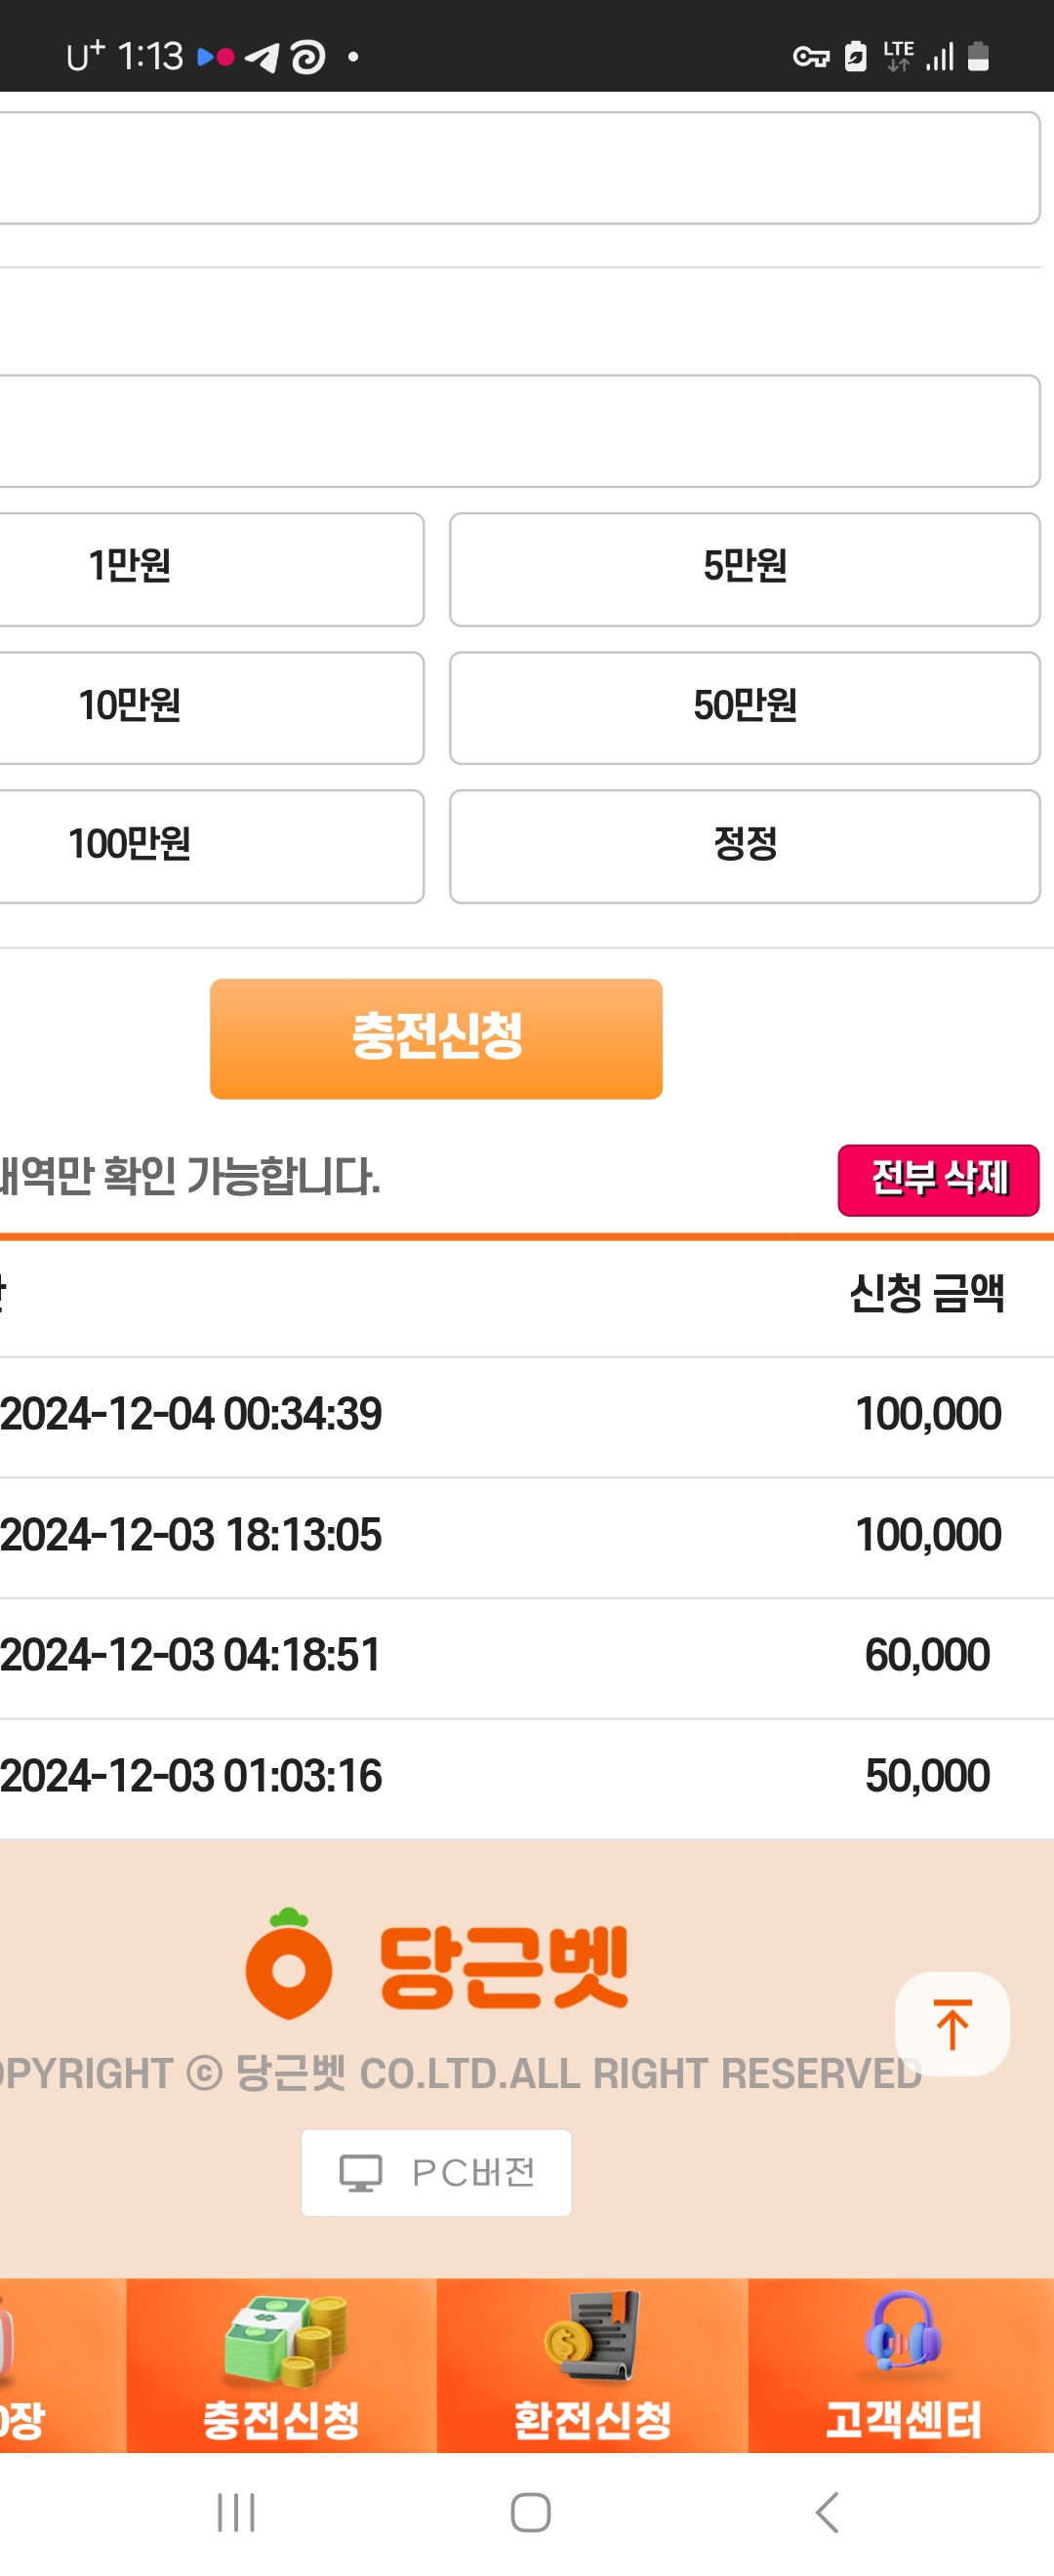Viewport: 1054px width, 2576px height.
Task: Open 고객센터 headset icon
Action: pyautogui.click(x=902, y=2331)
